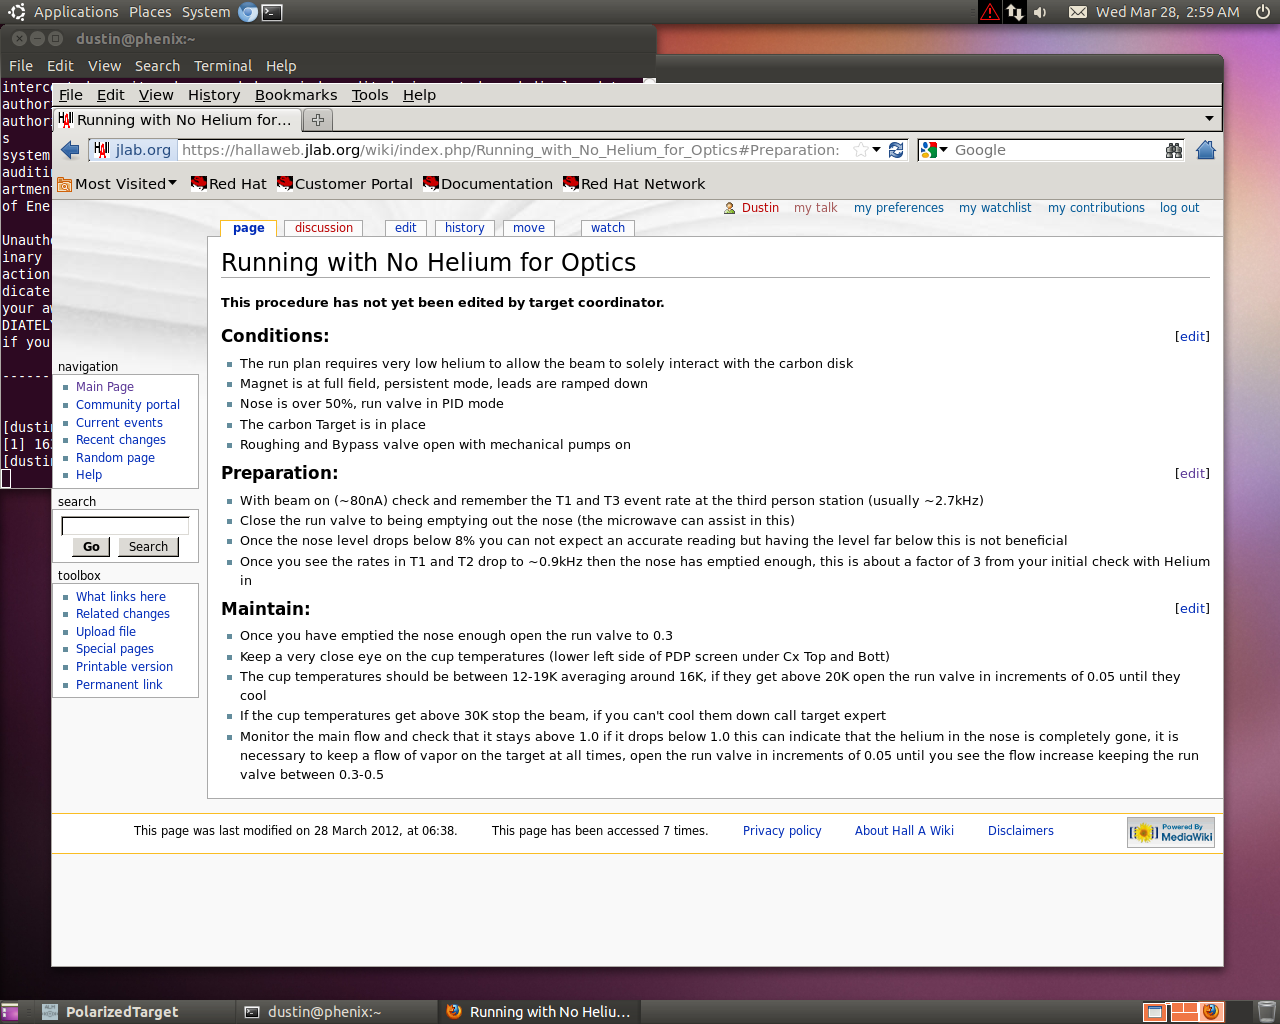Open the list all tabs dropdown arrow

[x=1209, y=119]
